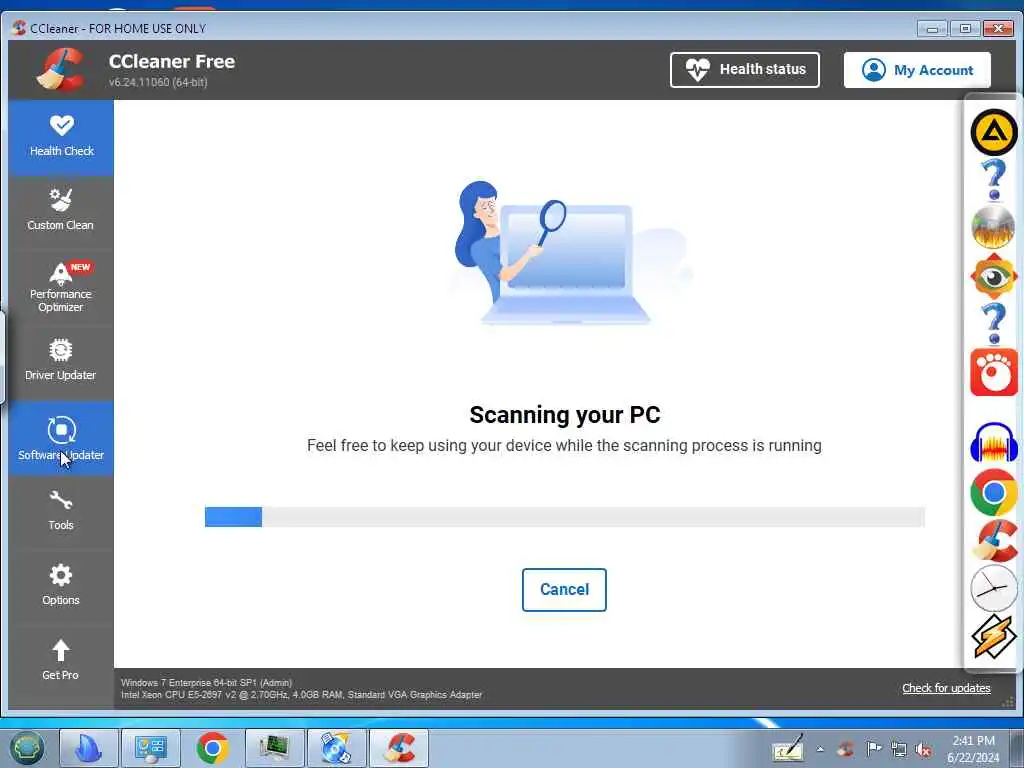The height and width of the screenshot is (768, 1024).
Task: Click the CCleaner title bar icon
Action: pos(19,27)
